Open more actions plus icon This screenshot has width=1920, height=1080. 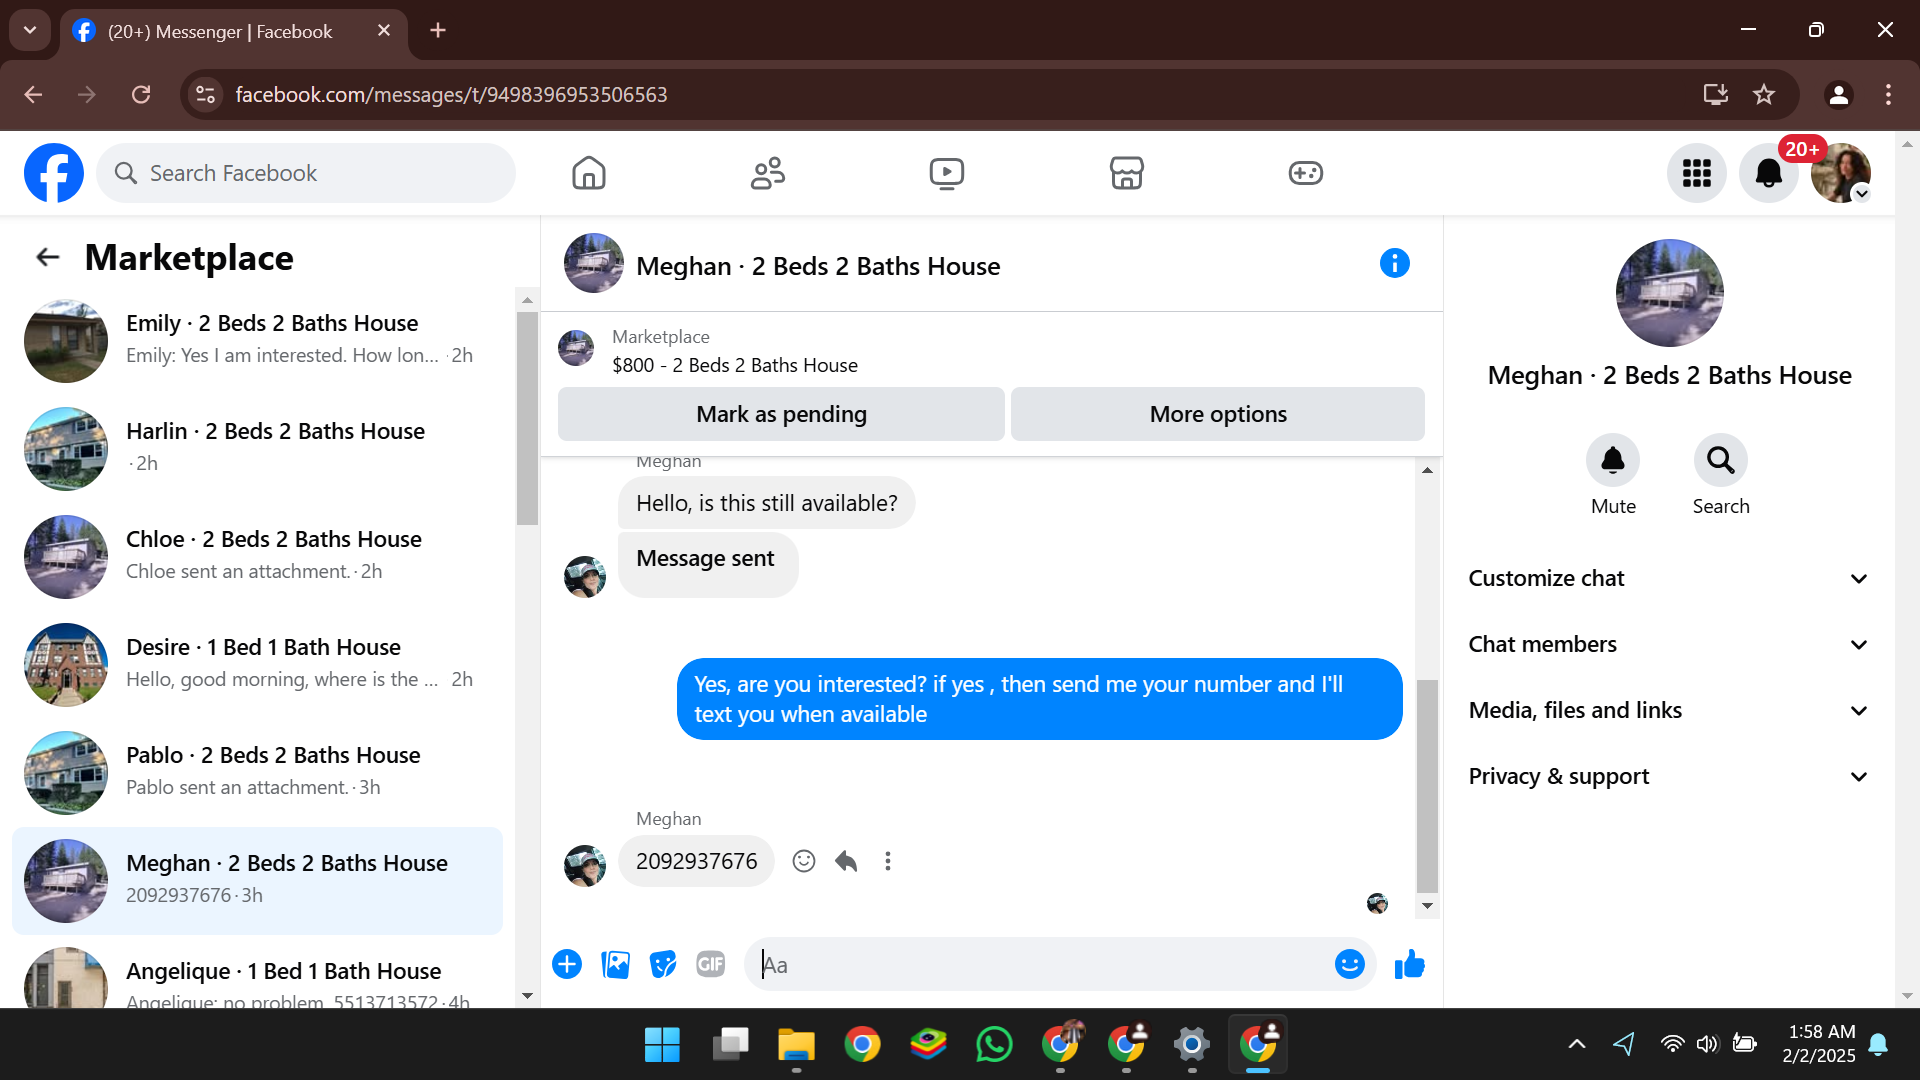point(567,964)
